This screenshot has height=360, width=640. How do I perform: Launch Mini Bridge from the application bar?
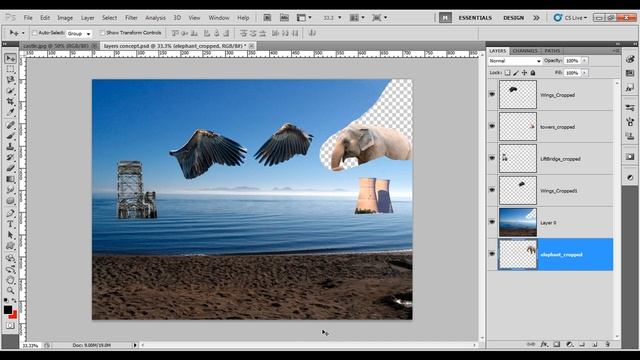284,18
